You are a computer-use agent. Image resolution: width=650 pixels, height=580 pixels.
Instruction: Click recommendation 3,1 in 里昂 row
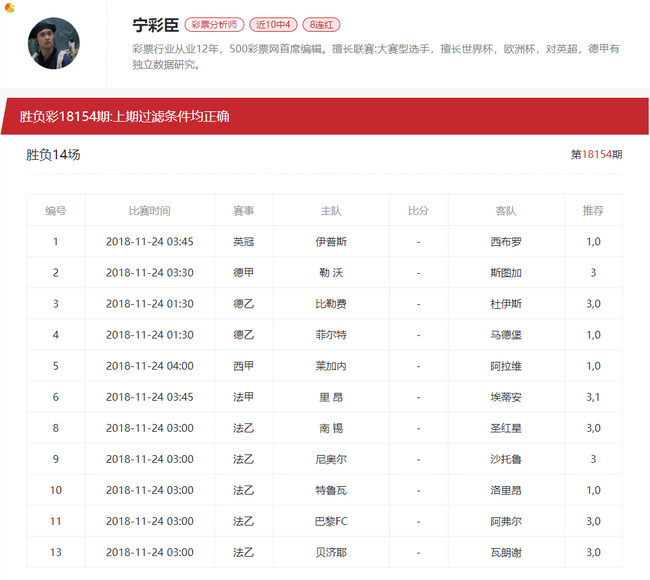coord(593,397)
